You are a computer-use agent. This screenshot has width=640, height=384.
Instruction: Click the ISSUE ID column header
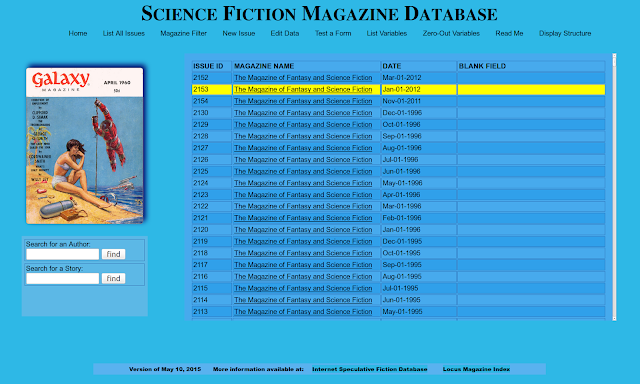click(x=212, y=66)
